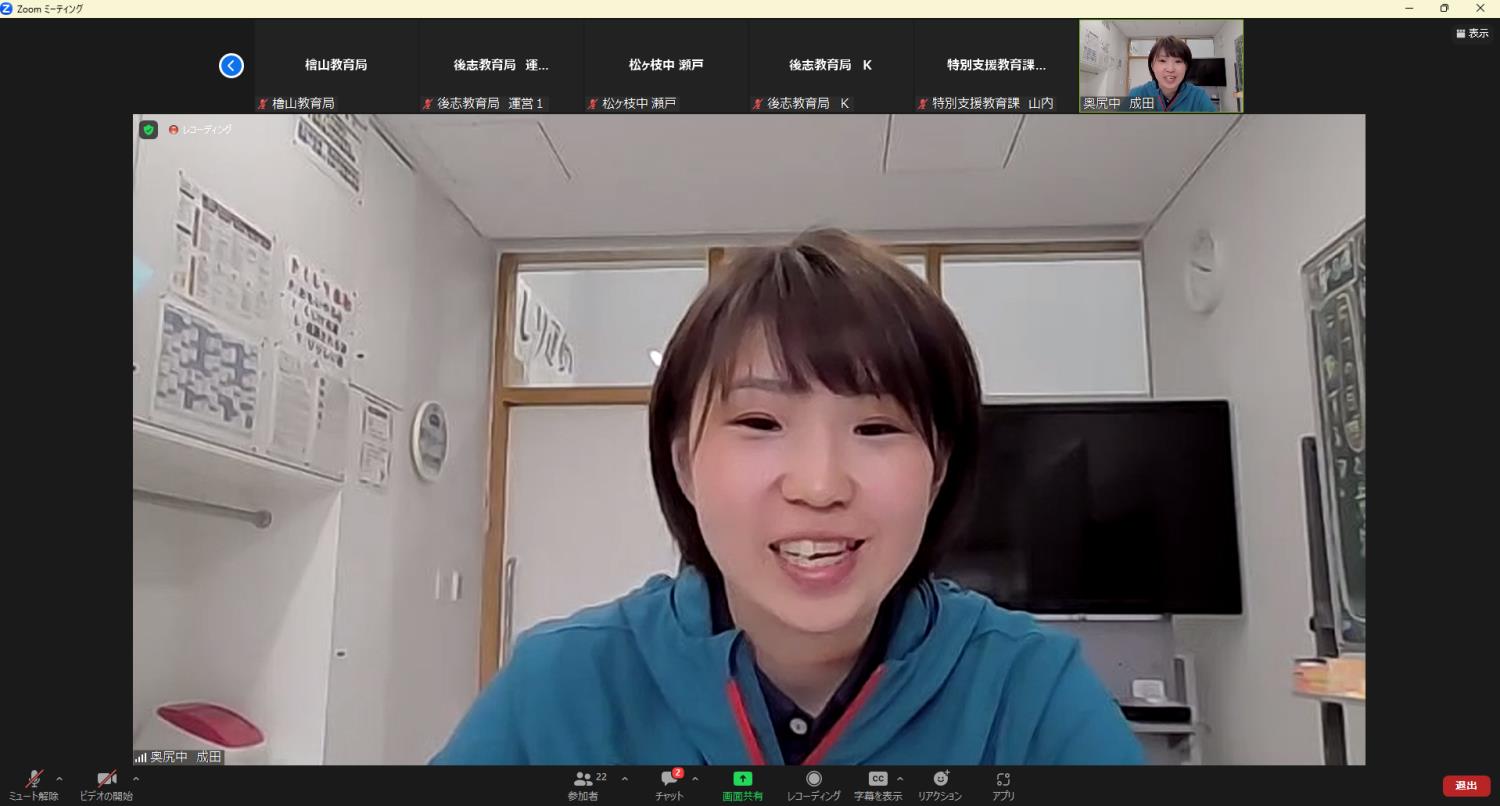
Task: Expand caption options arrow next to 字幕を表示
Action: 900,779
